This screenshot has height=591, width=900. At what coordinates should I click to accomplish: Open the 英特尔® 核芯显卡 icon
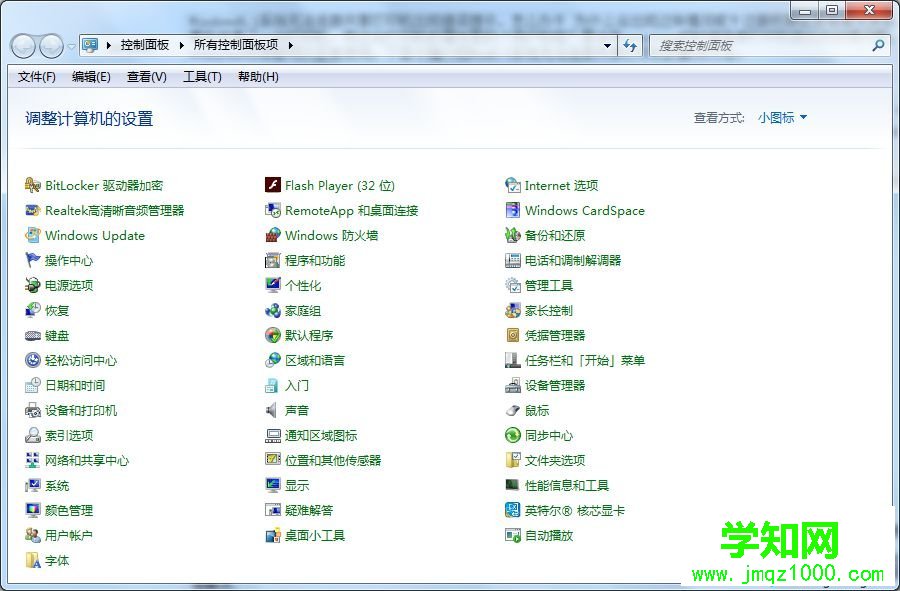[513, 510]
